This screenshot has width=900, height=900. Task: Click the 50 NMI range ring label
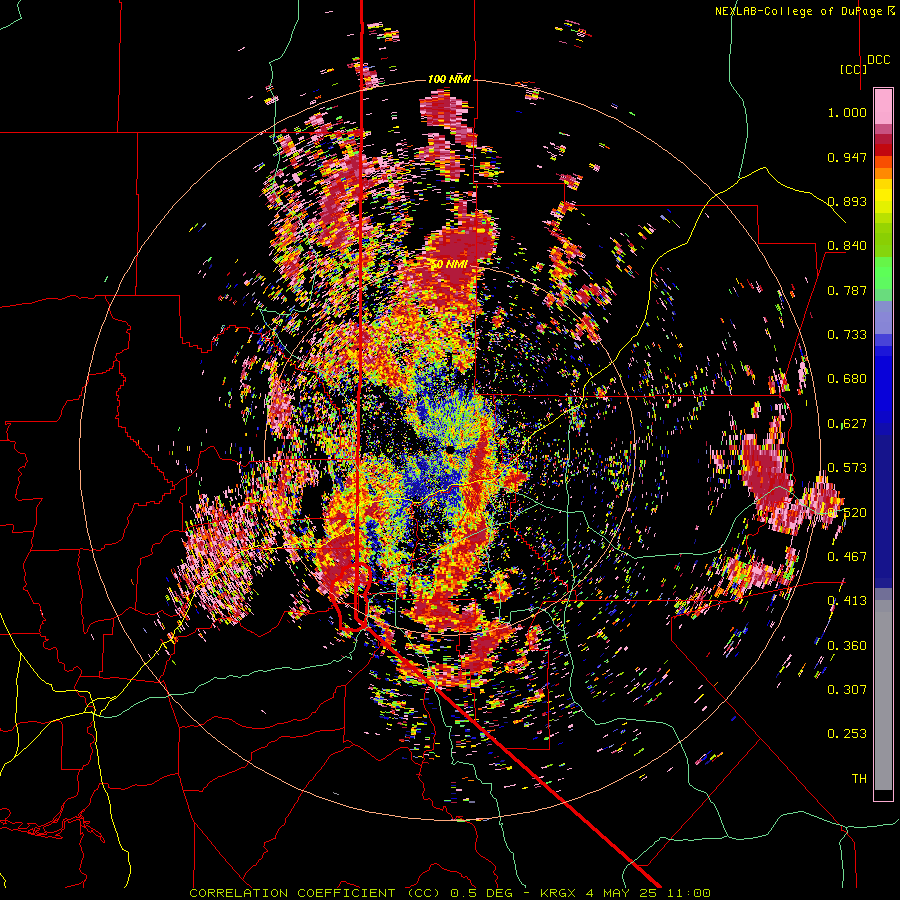click(x=449, y=265)
